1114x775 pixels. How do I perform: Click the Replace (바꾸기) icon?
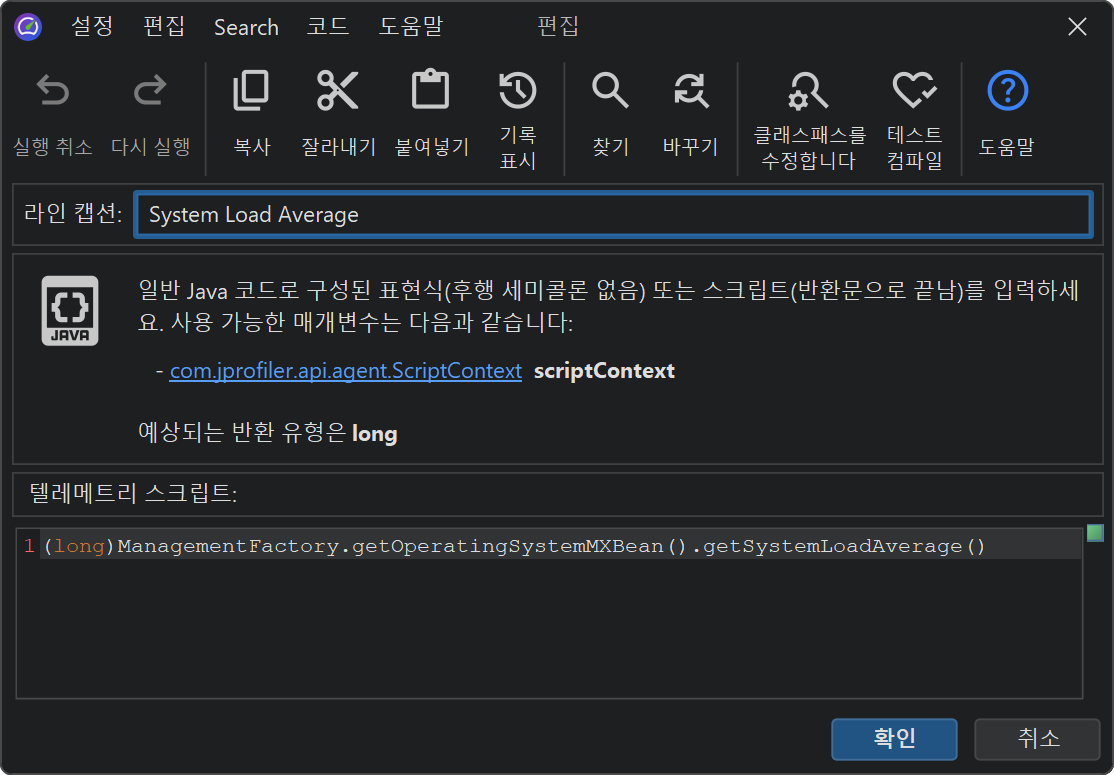pos(690,91)
